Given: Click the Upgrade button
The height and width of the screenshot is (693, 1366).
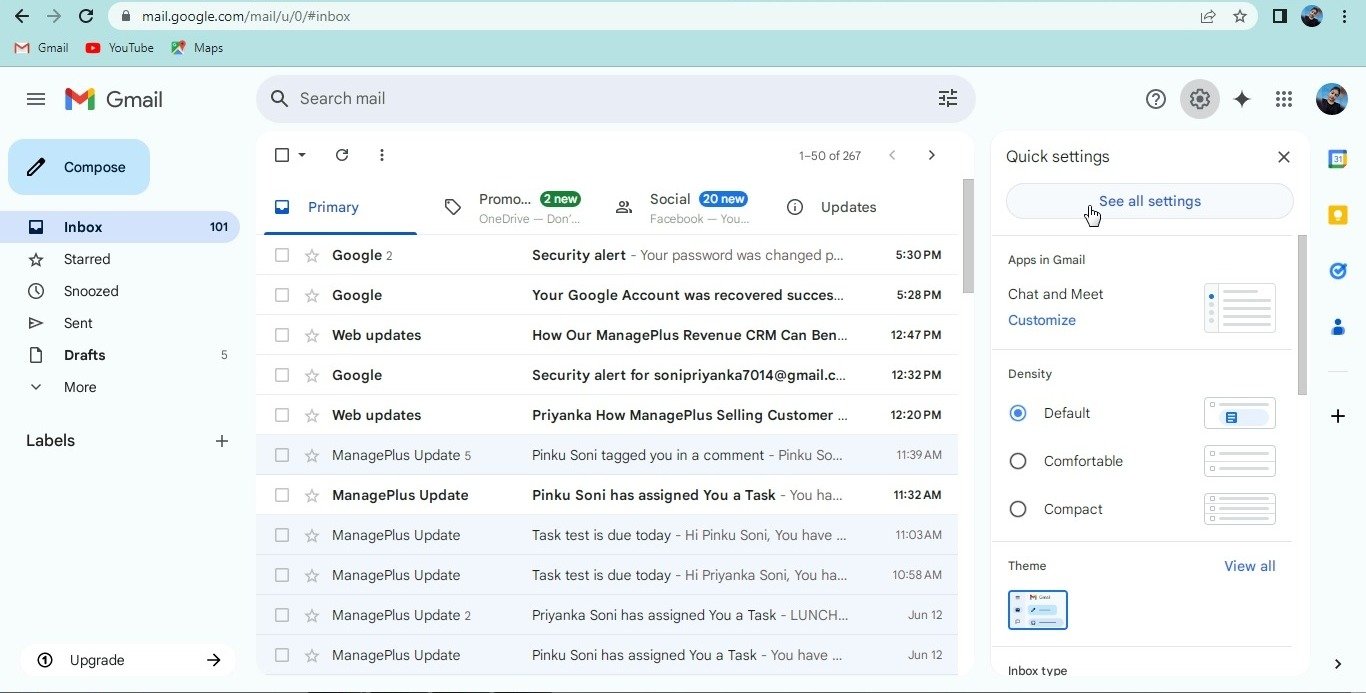Looking at the screenshot, I should [128, 660].
